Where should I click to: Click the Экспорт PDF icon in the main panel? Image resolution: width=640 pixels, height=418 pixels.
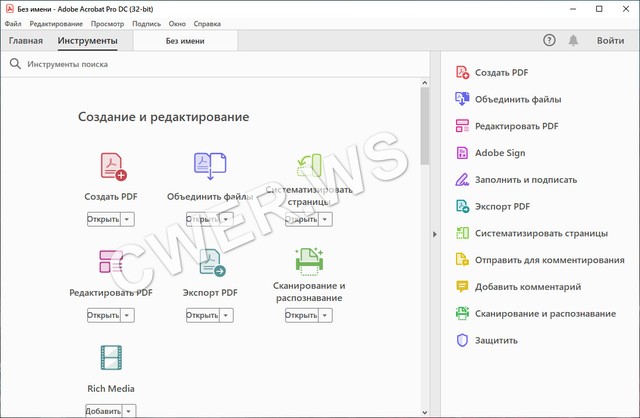(210, 263)
